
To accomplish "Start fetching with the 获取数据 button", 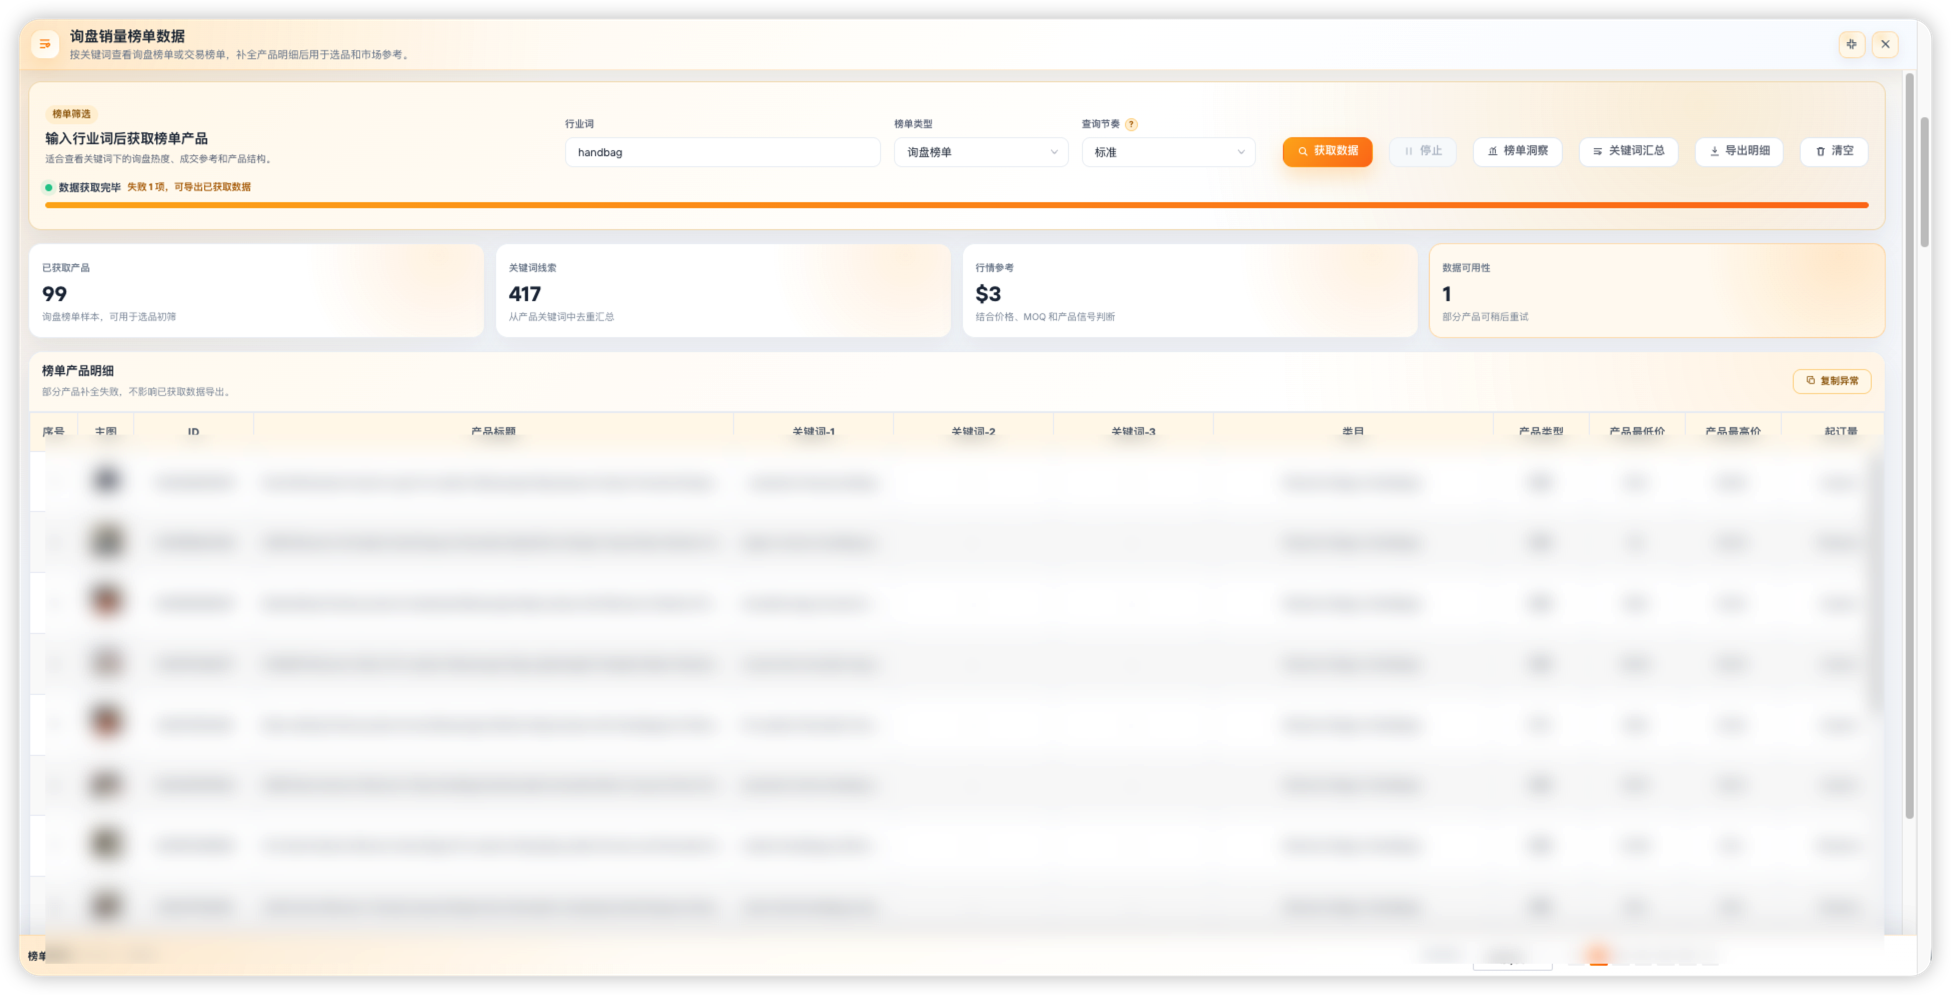I will (x=1327, y=151).
